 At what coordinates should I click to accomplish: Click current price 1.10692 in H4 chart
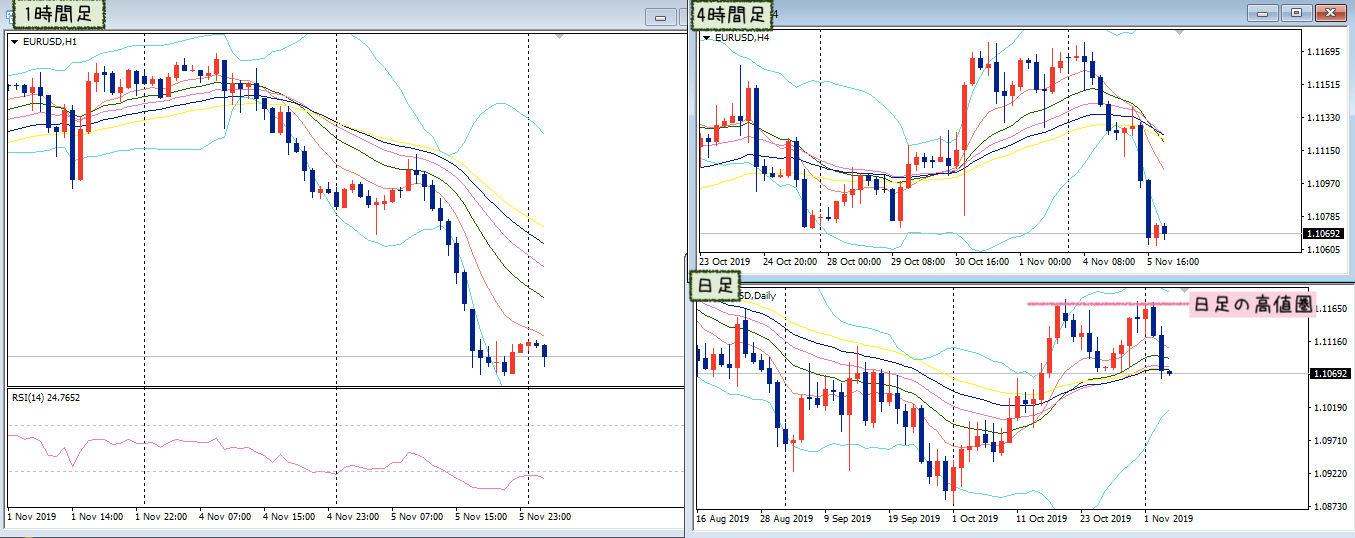coord(1324,233)
